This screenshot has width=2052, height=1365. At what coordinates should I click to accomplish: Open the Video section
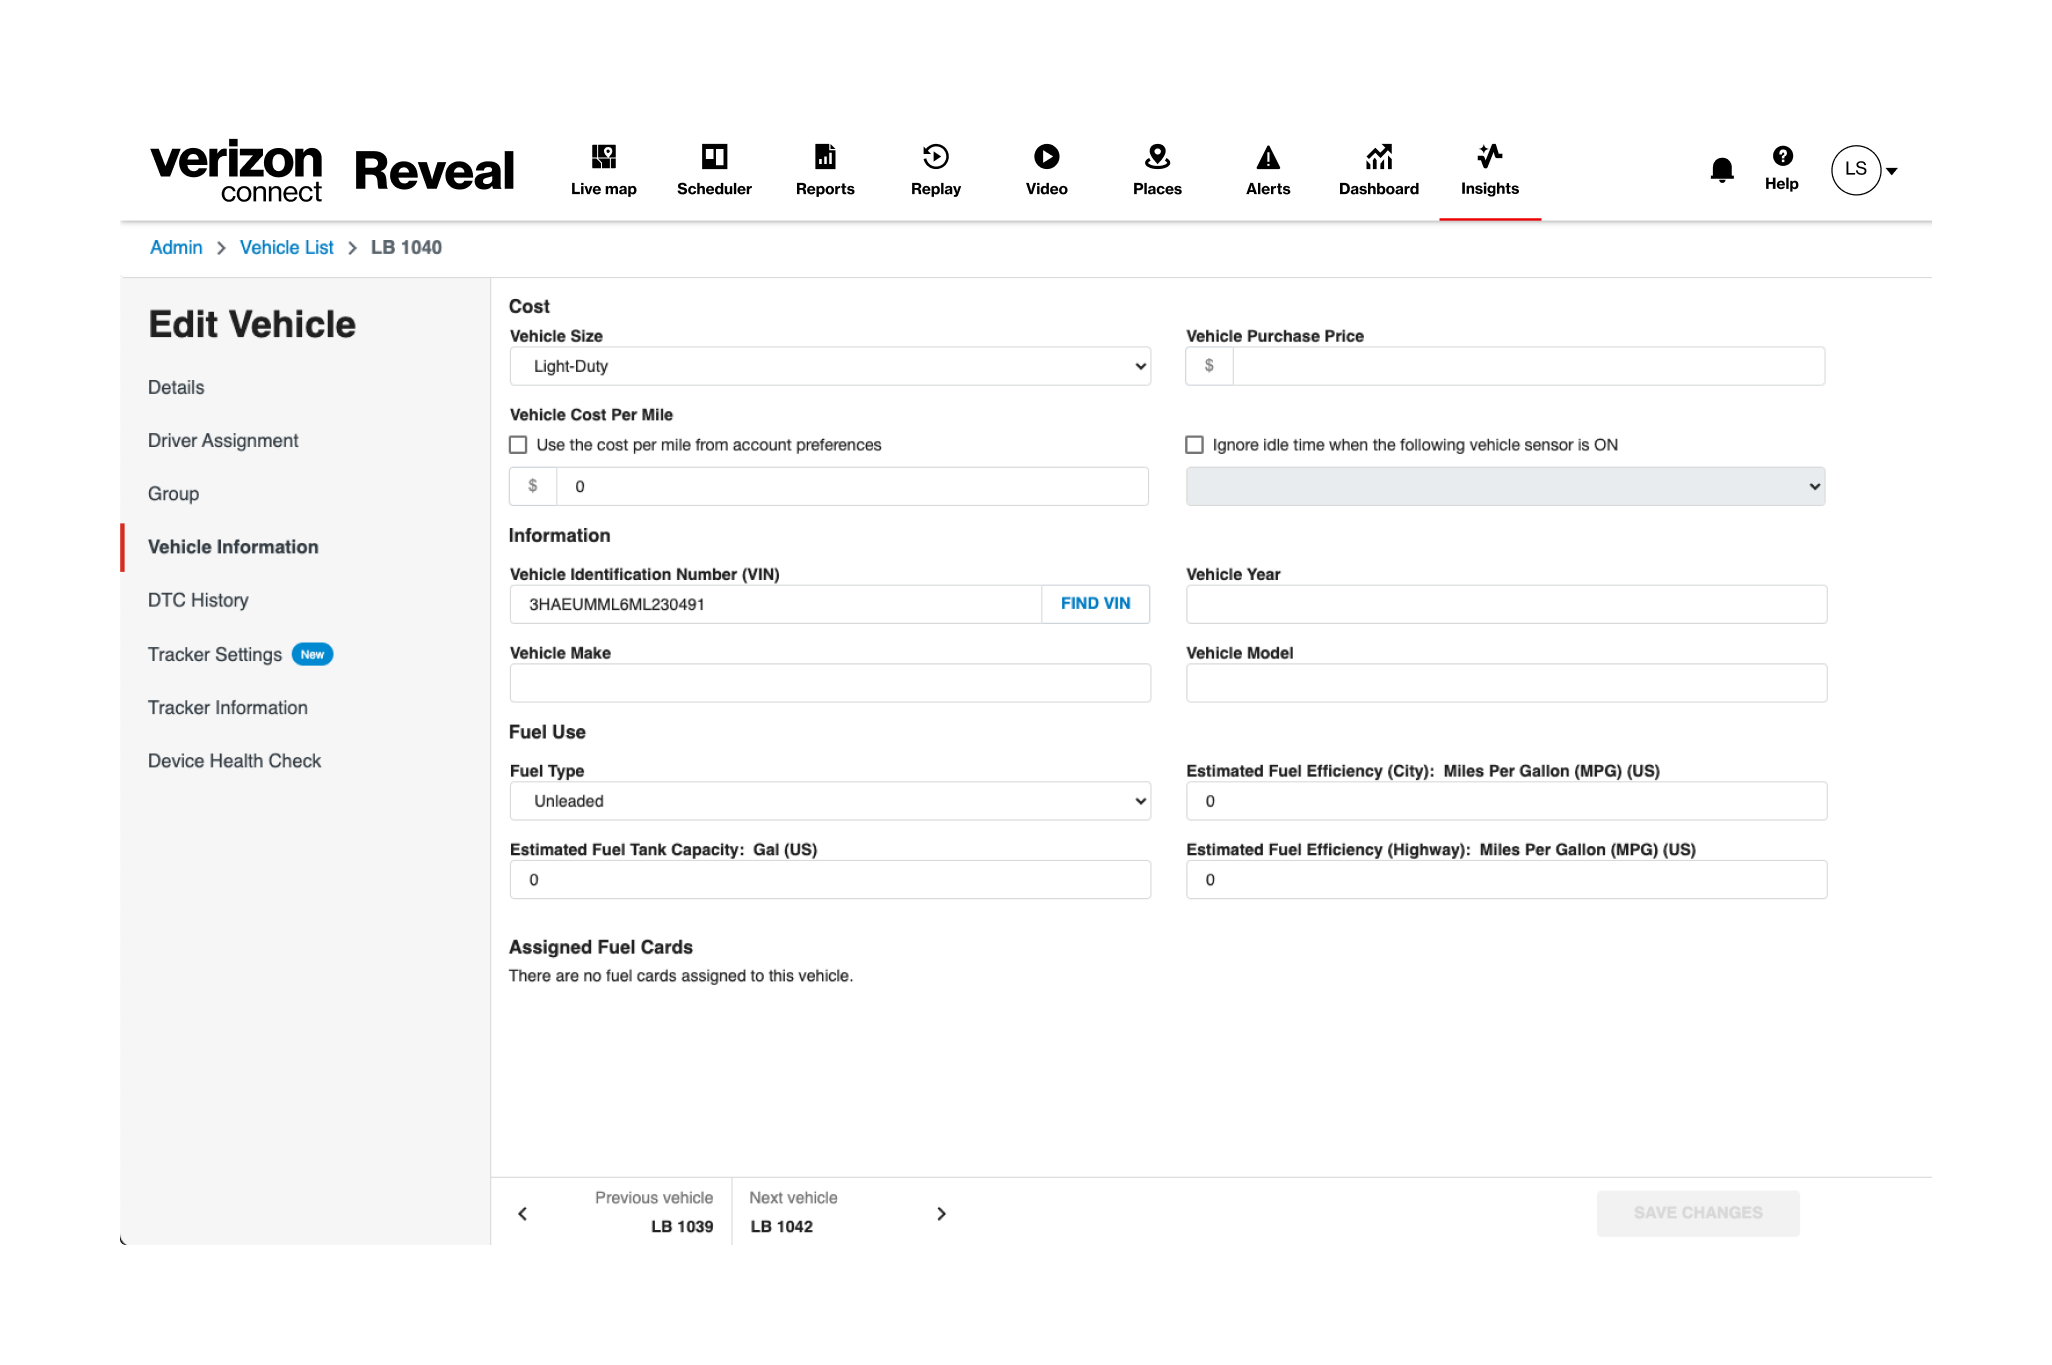pos(1046,169)
